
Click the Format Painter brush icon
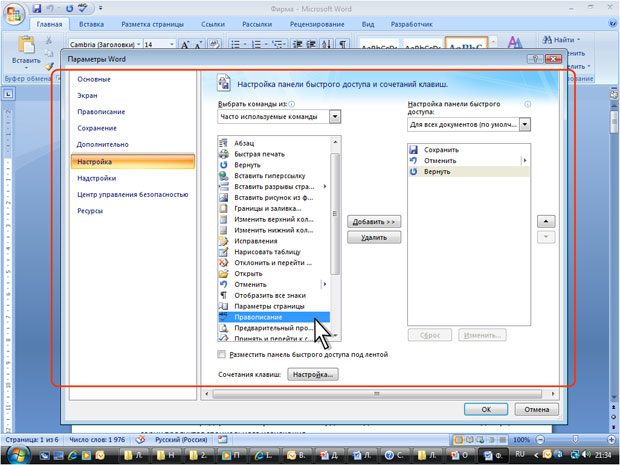tap(49, 66)
